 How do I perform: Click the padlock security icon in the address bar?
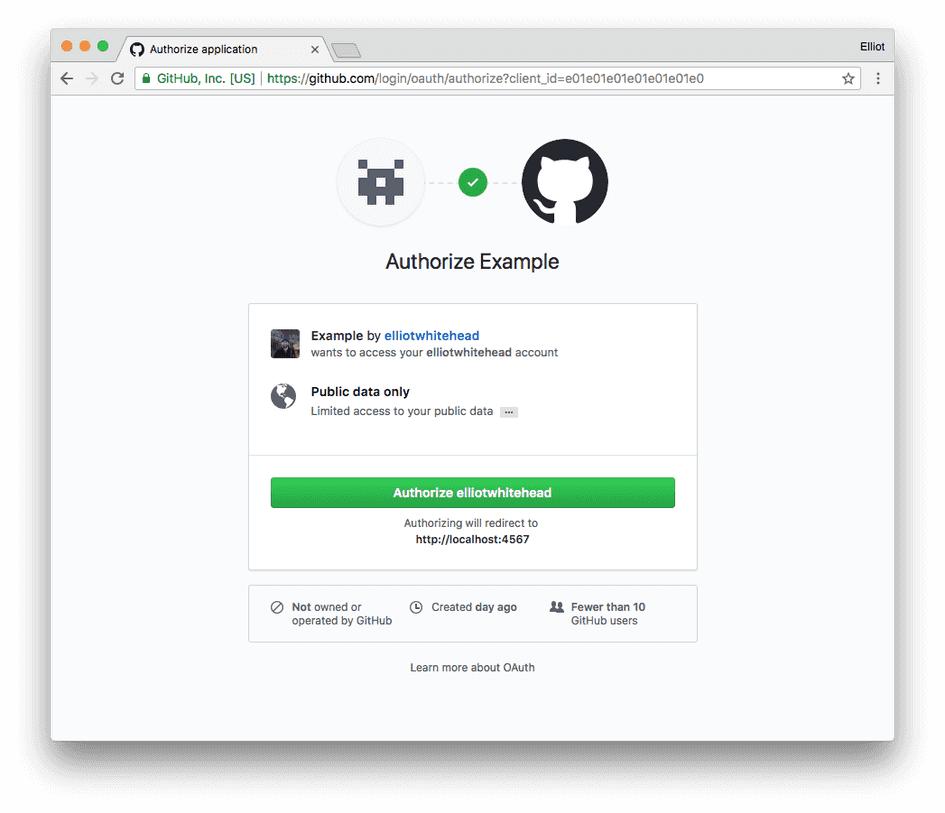147,78
